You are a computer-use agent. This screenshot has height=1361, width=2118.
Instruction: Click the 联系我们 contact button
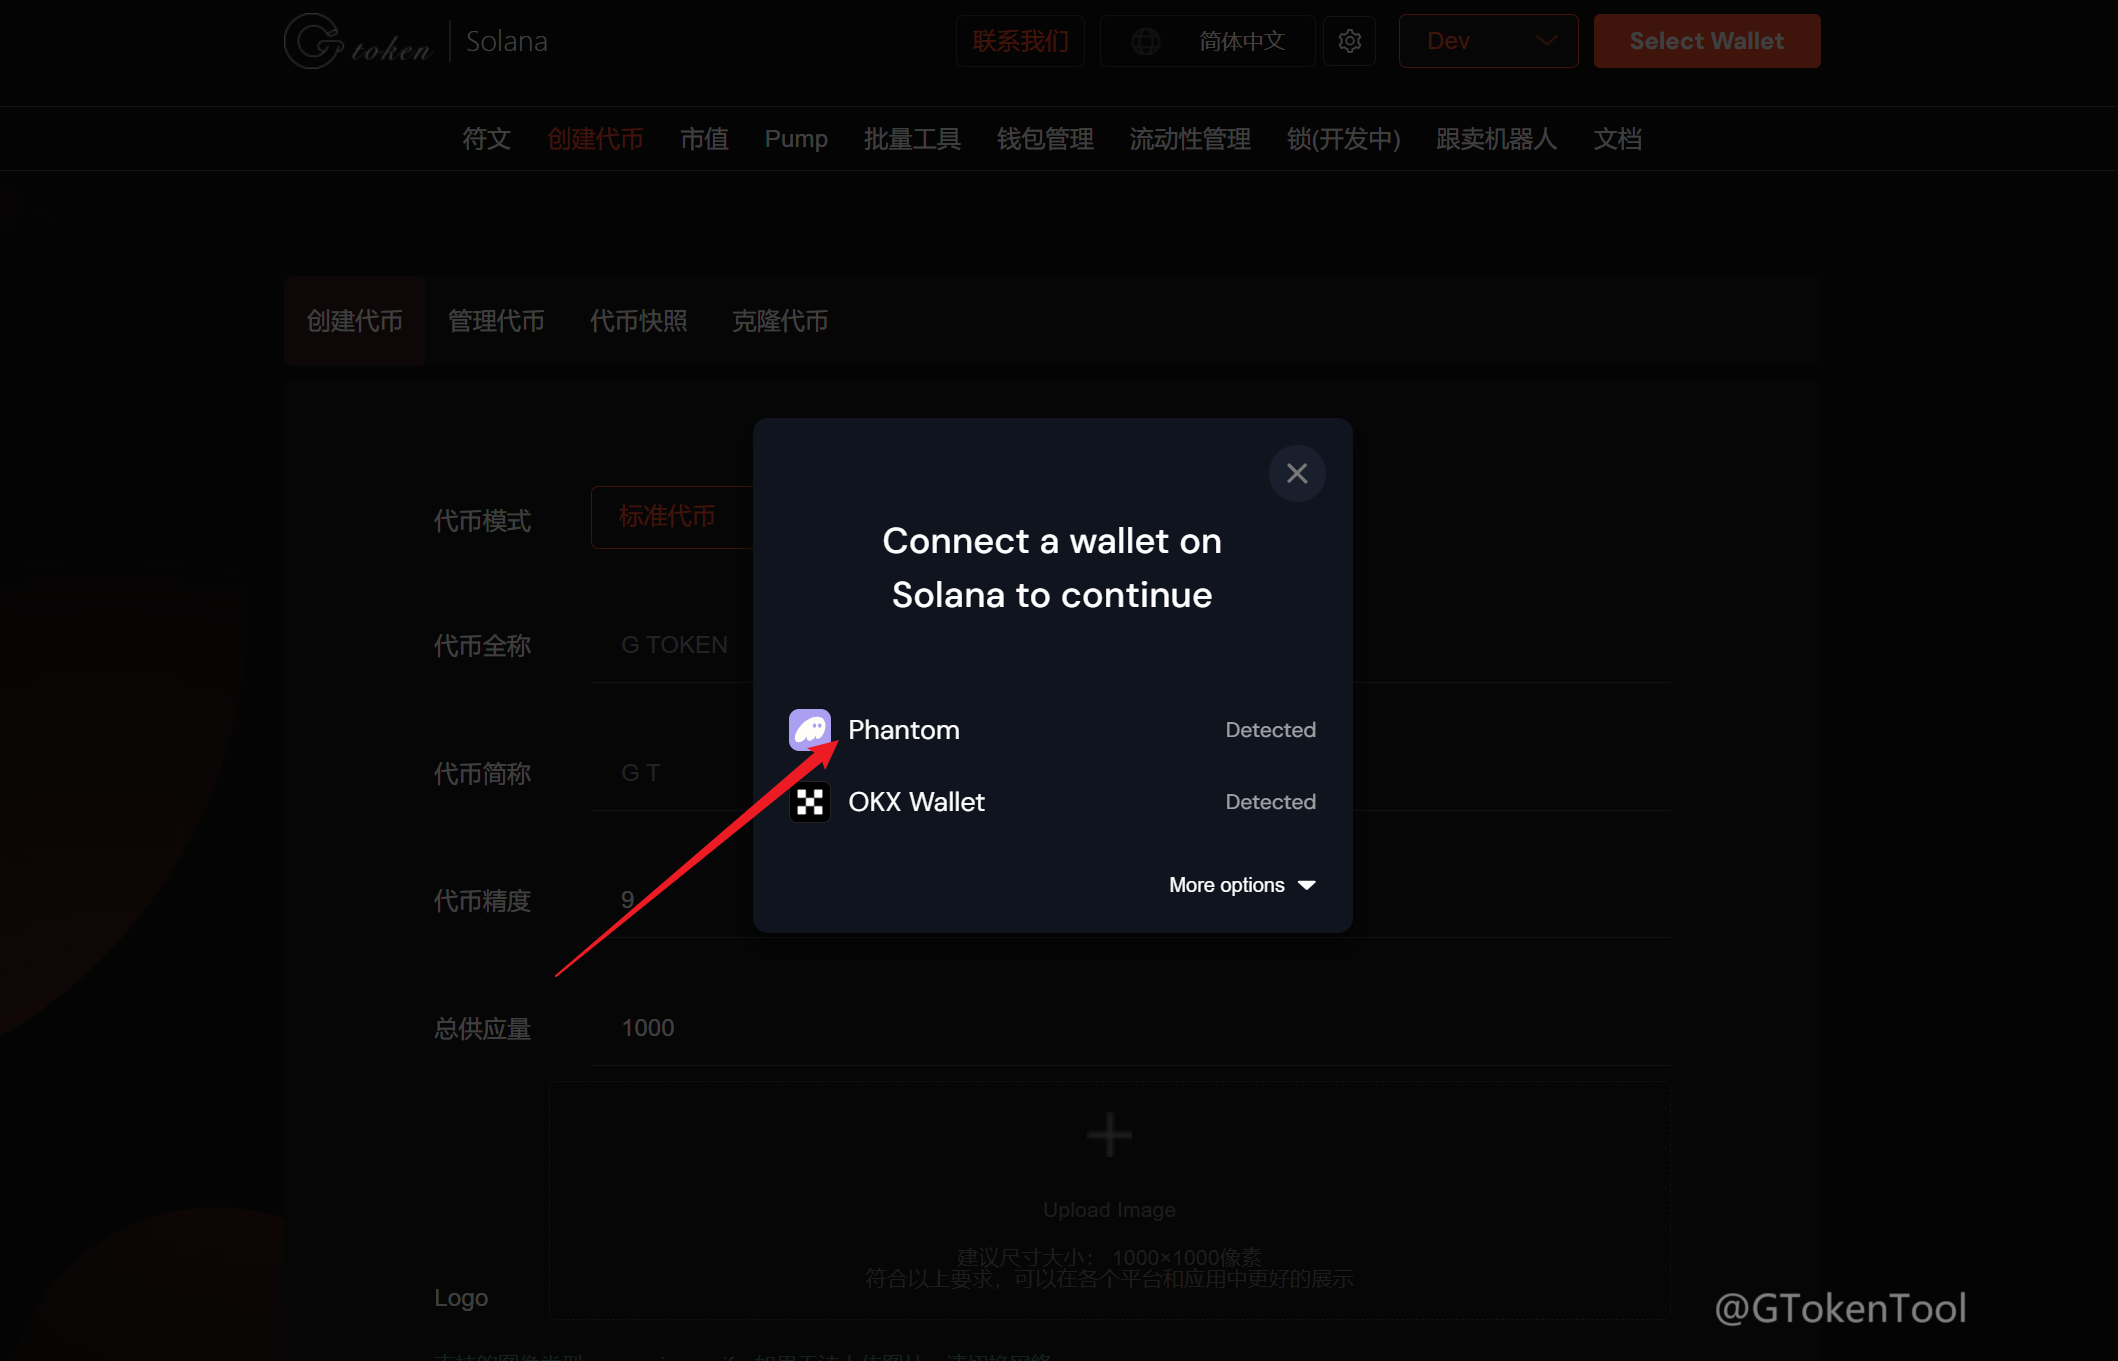tap(1020, 41)
